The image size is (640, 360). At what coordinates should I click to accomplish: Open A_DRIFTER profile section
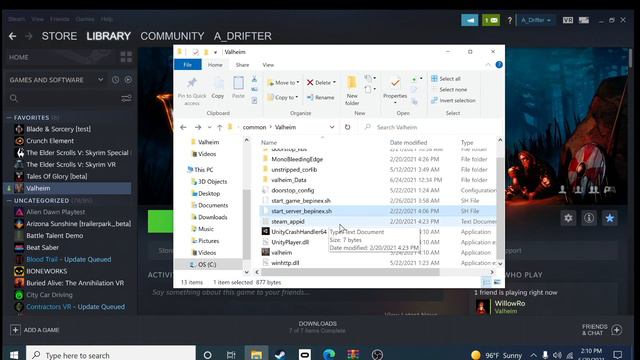pyautogui.click(x=242, y=36)
